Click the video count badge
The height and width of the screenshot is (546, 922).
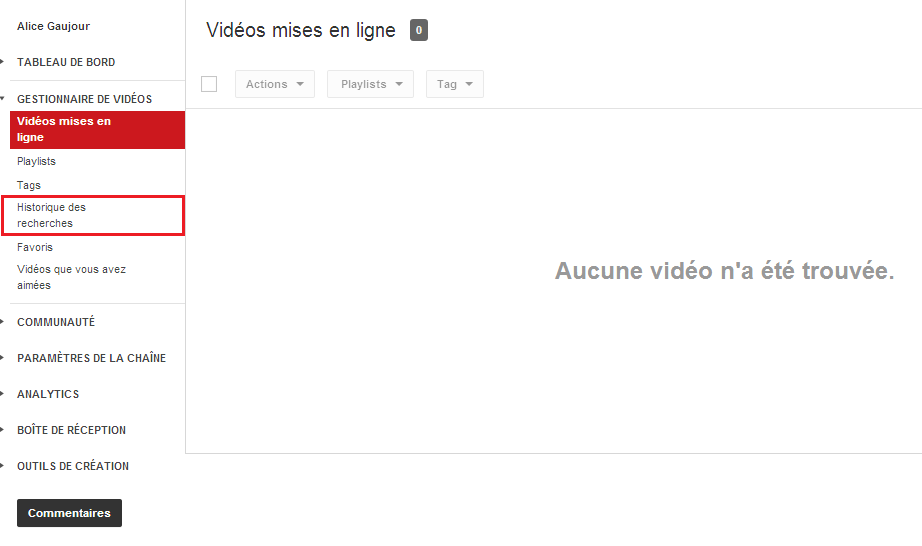click(x=419, y=30)
